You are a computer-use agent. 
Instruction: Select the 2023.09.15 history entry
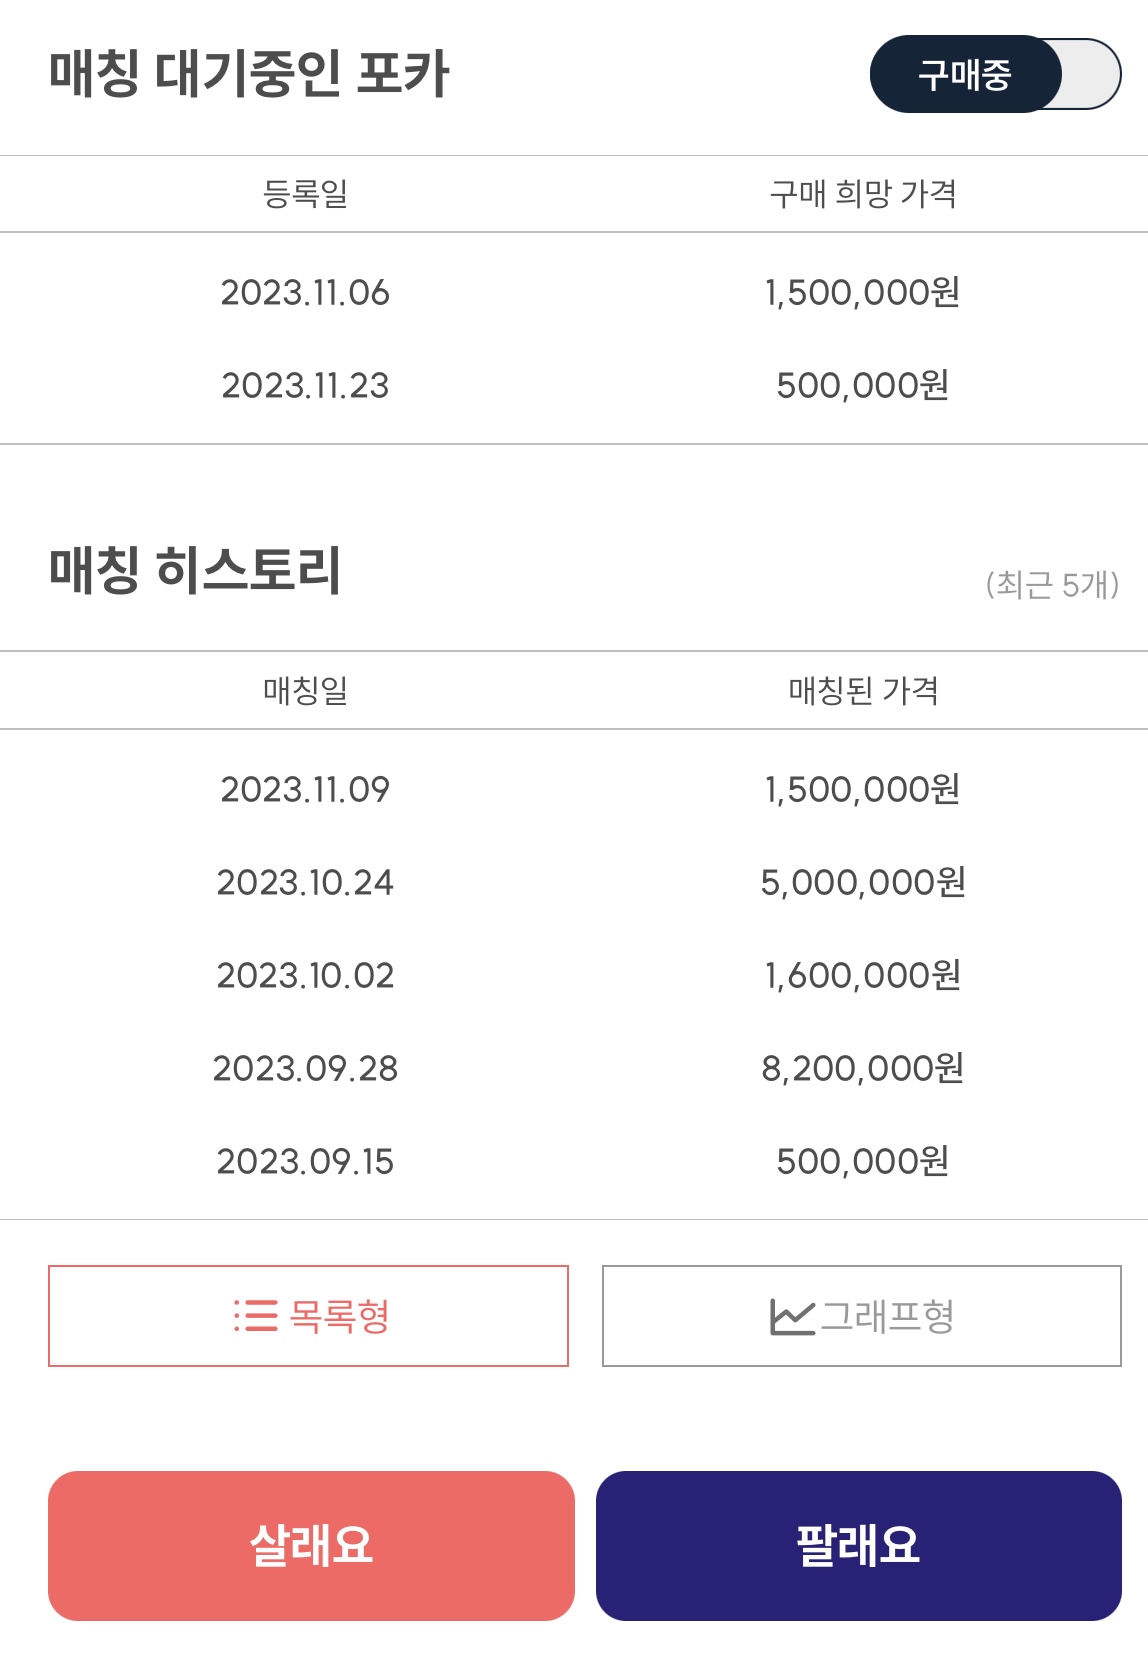574,1161
